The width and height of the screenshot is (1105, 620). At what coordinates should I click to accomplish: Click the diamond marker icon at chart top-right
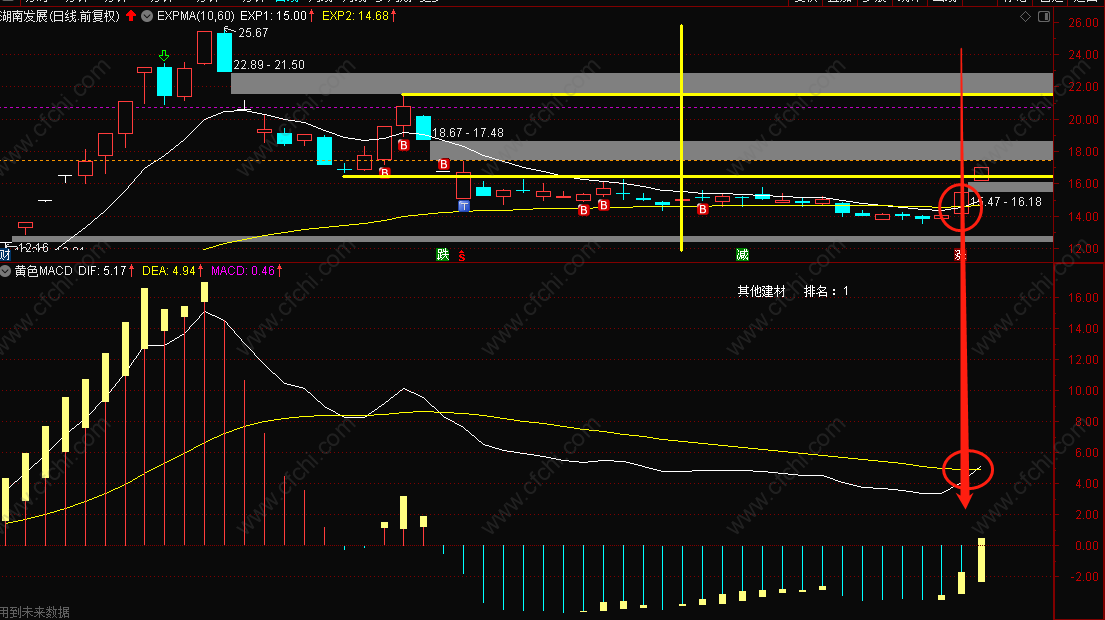(1025, 16)
